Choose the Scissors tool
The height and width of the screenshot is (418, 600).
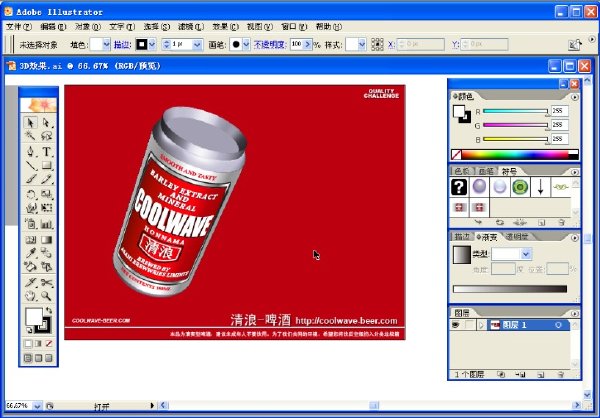click(x=46, y=283)
